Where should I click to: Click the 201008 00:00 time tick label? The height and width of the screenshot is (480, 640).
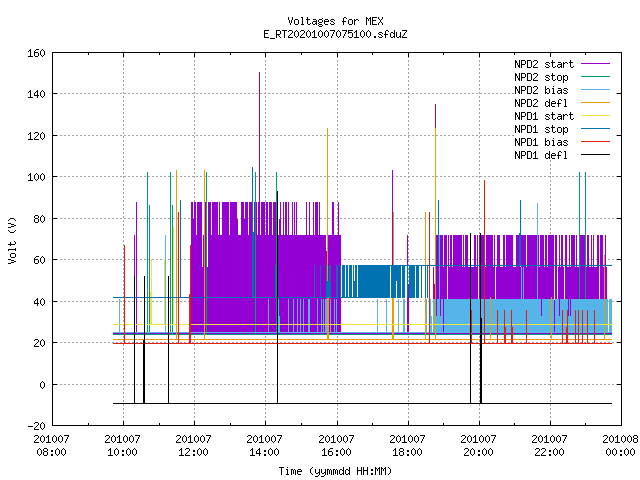pos(620,446)
